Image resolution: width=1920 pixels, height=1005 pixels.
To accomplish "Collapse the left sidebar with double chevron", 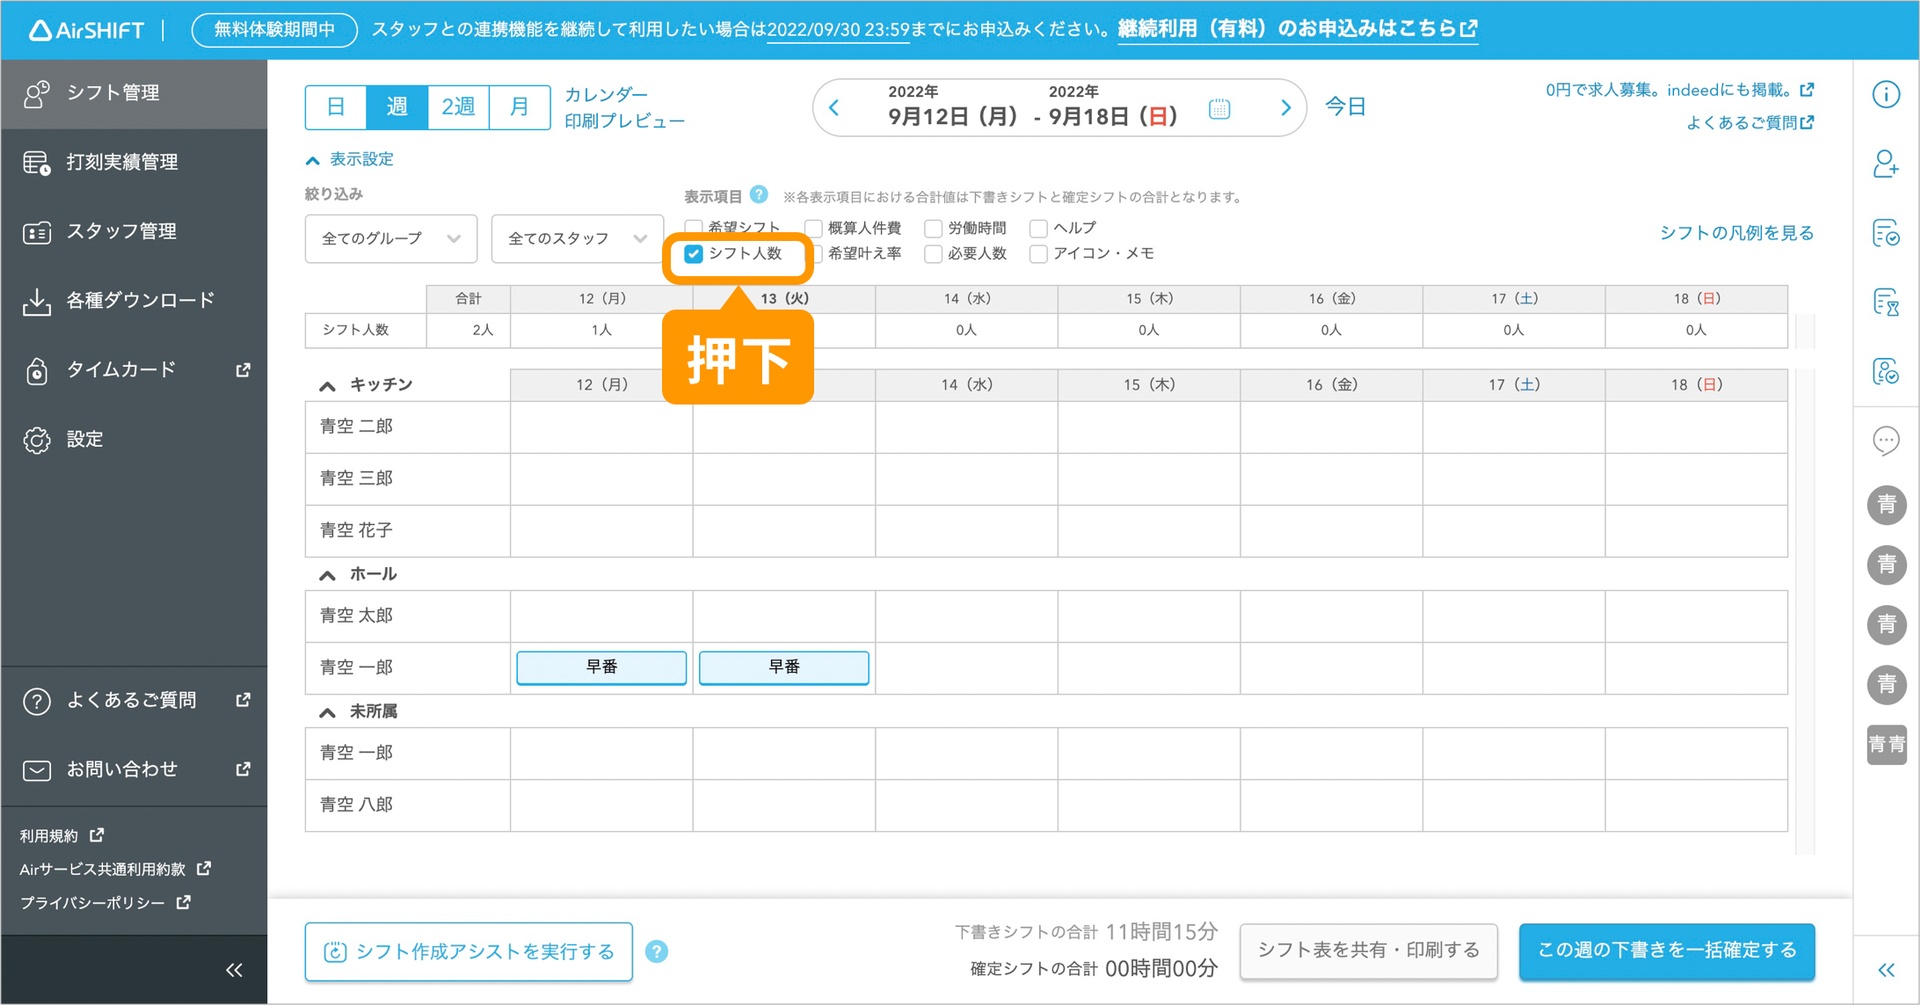I will click(x=234, y=969).
